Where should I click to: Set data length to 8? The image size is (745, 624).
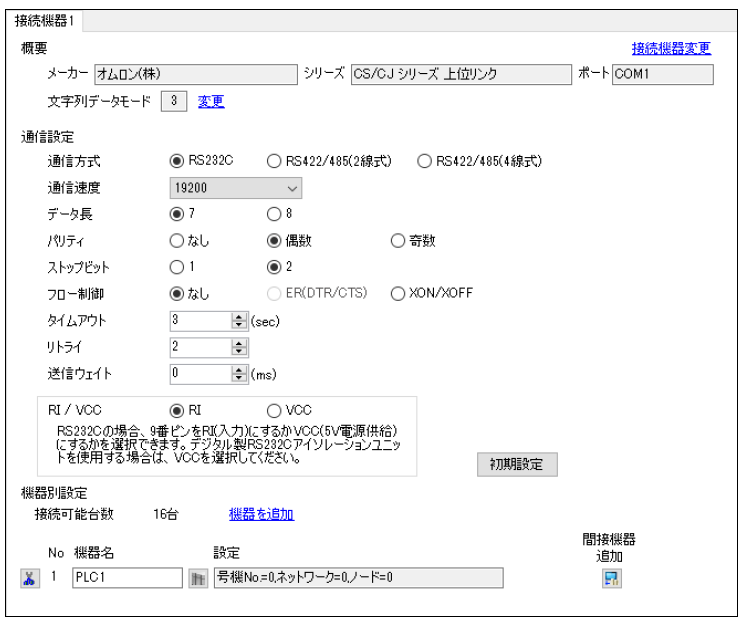[274, 213]
